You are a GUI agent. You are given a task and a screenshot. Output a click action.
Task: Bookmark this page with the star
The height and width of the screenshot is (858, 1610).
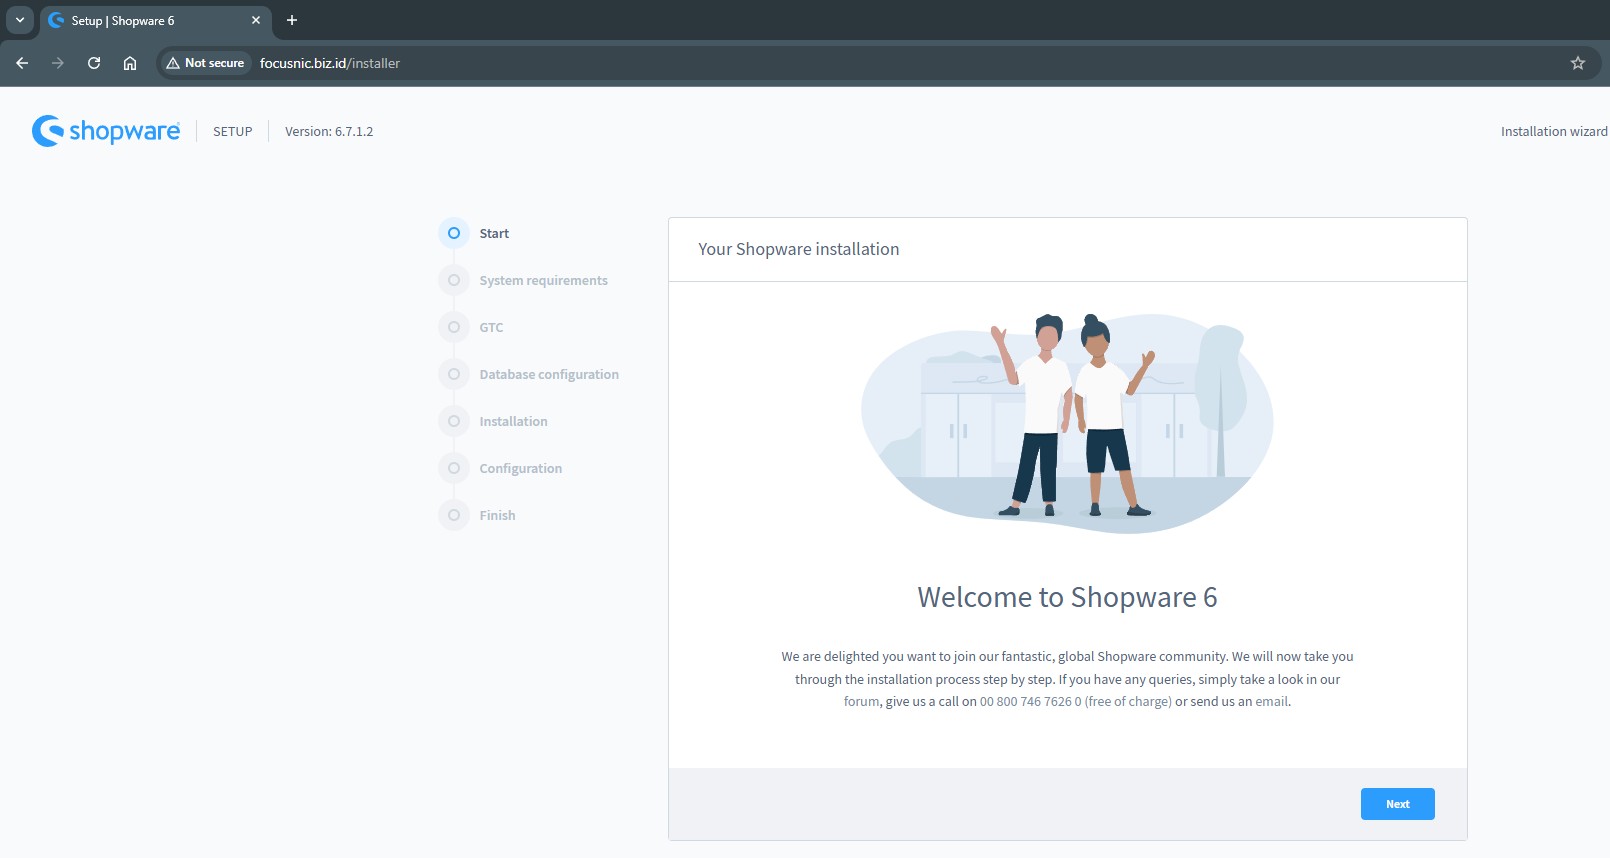point(1578,63)
